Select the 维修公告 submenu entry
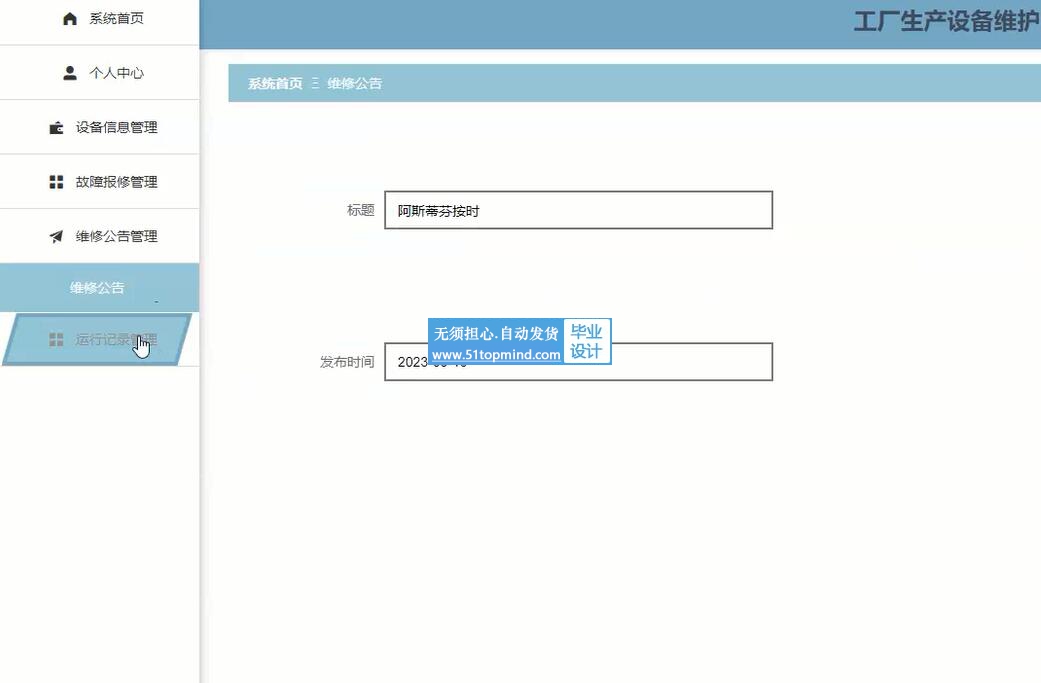The width and height of the screenshot is (1041, 683). click(x=98, y=288)
